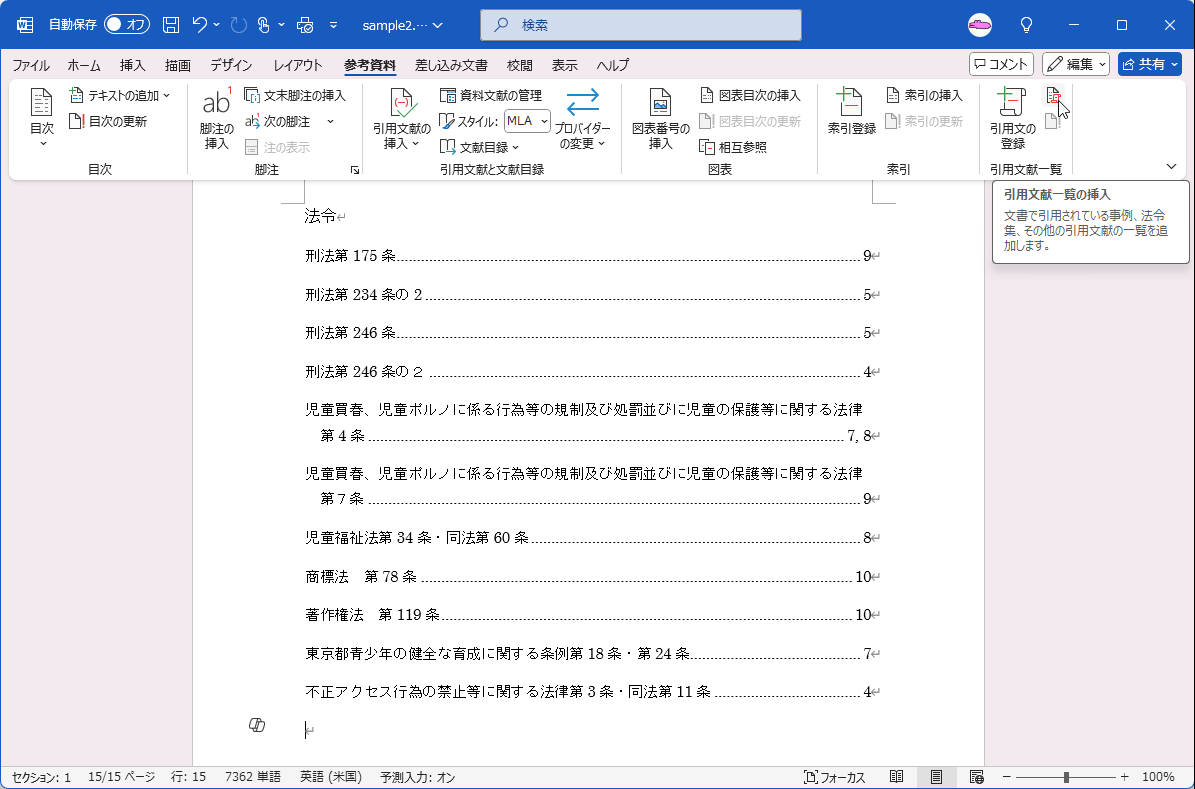Viewport: 1195px width, 789px height.
Task: Open the 脚注 dialog launcher
Action: [354, 170]
